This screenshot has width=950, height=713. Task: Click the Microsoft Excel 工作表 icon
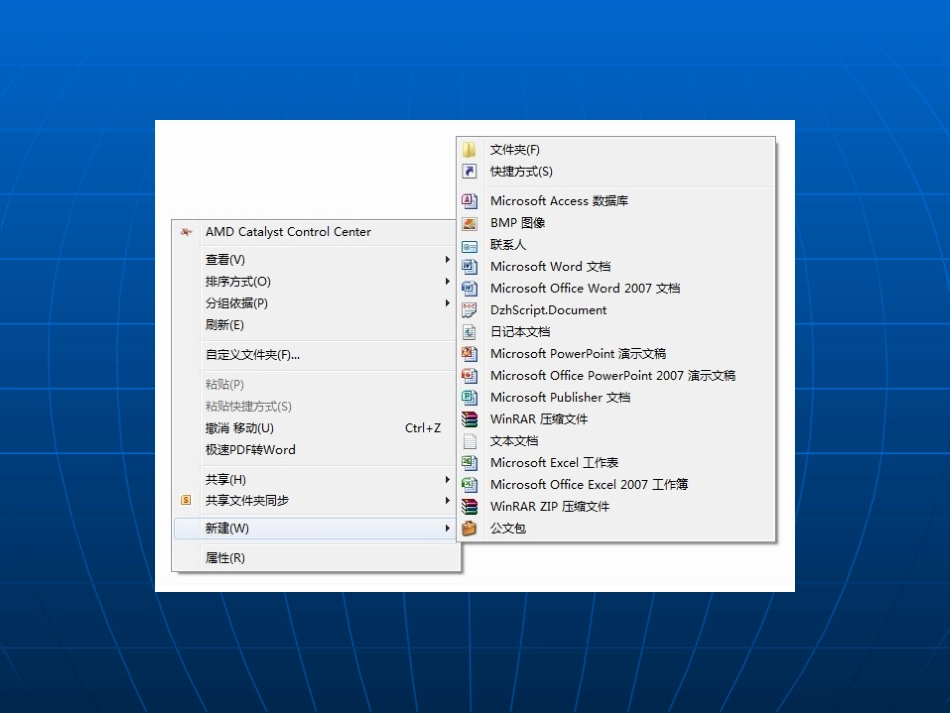point(469,463)
